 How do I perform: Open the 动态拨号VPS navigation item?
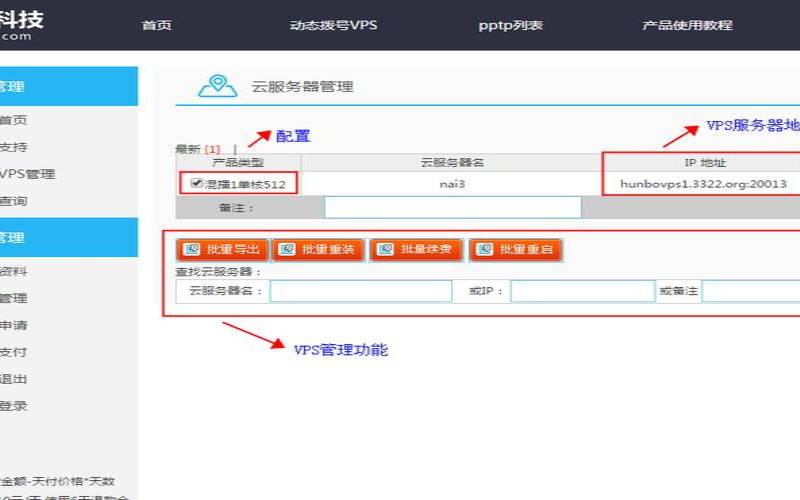tap(333, 25)
